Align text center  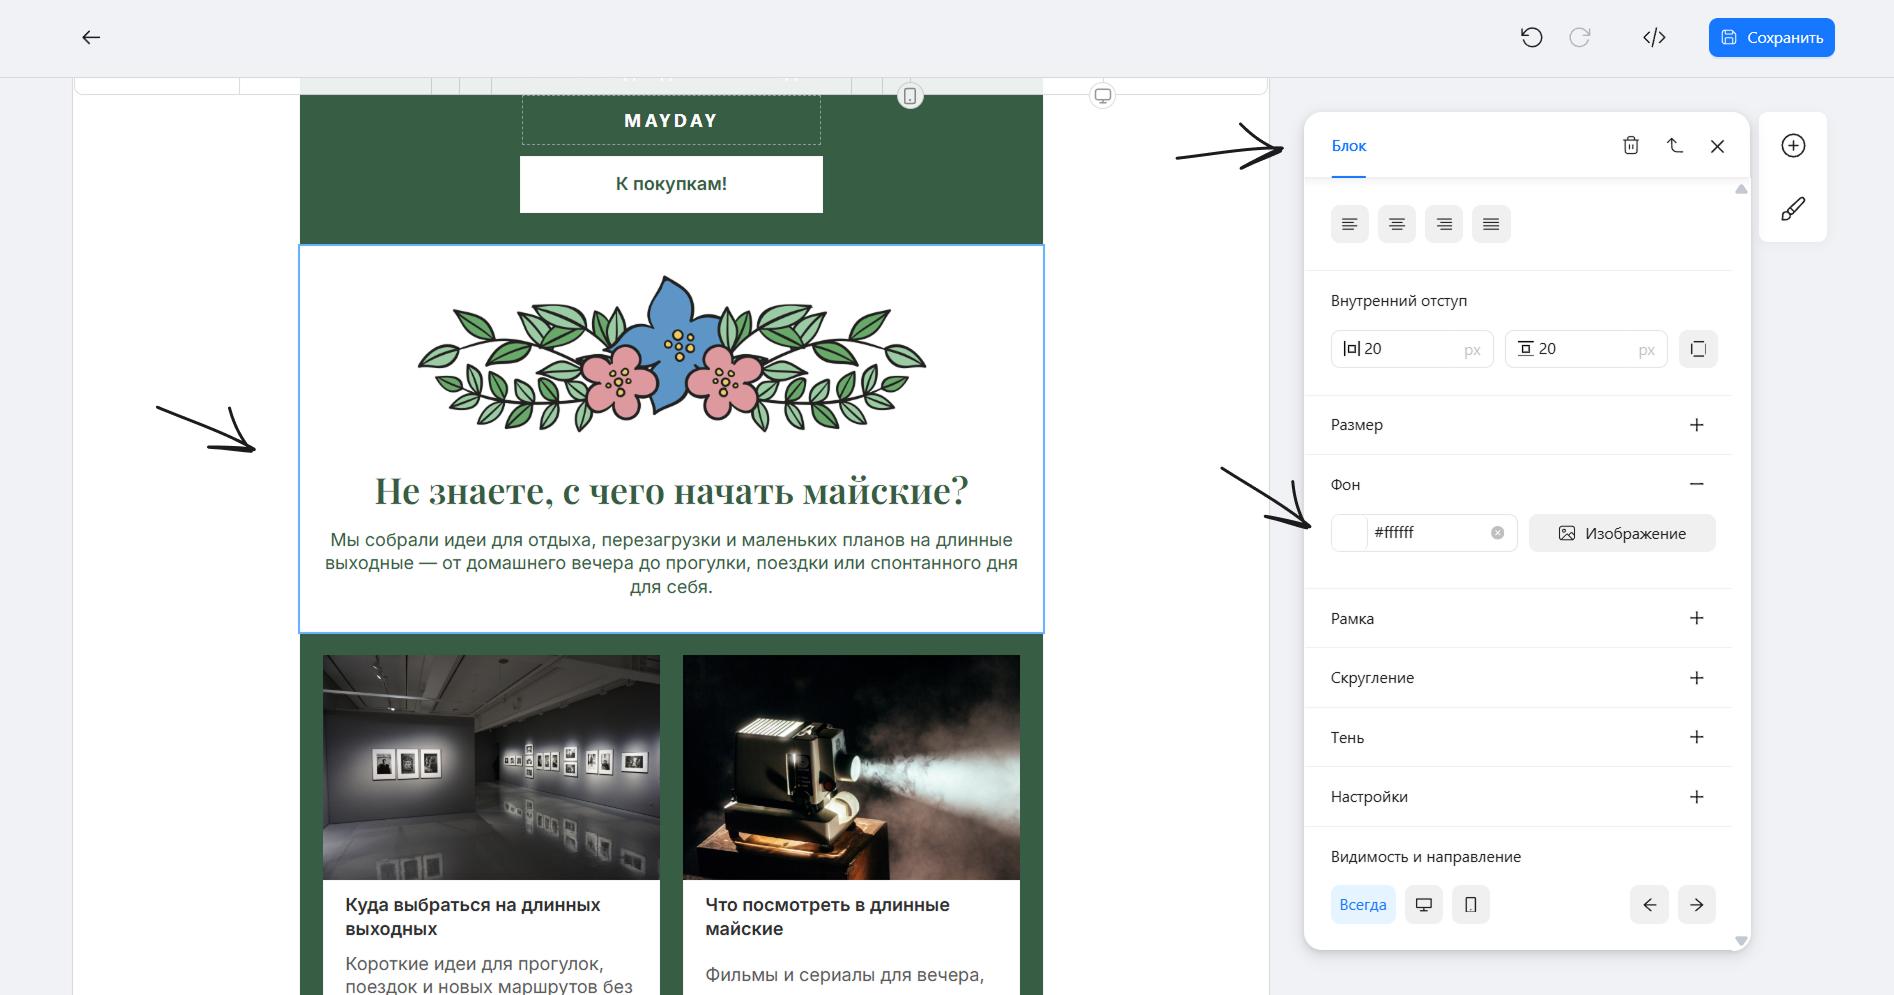tap(1397, 224)
